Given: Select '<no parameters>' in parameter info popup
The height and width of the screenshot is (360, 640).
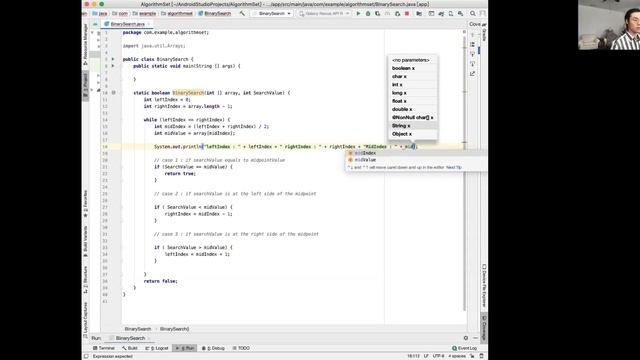Looking at the screenshot, I should 413,60.
